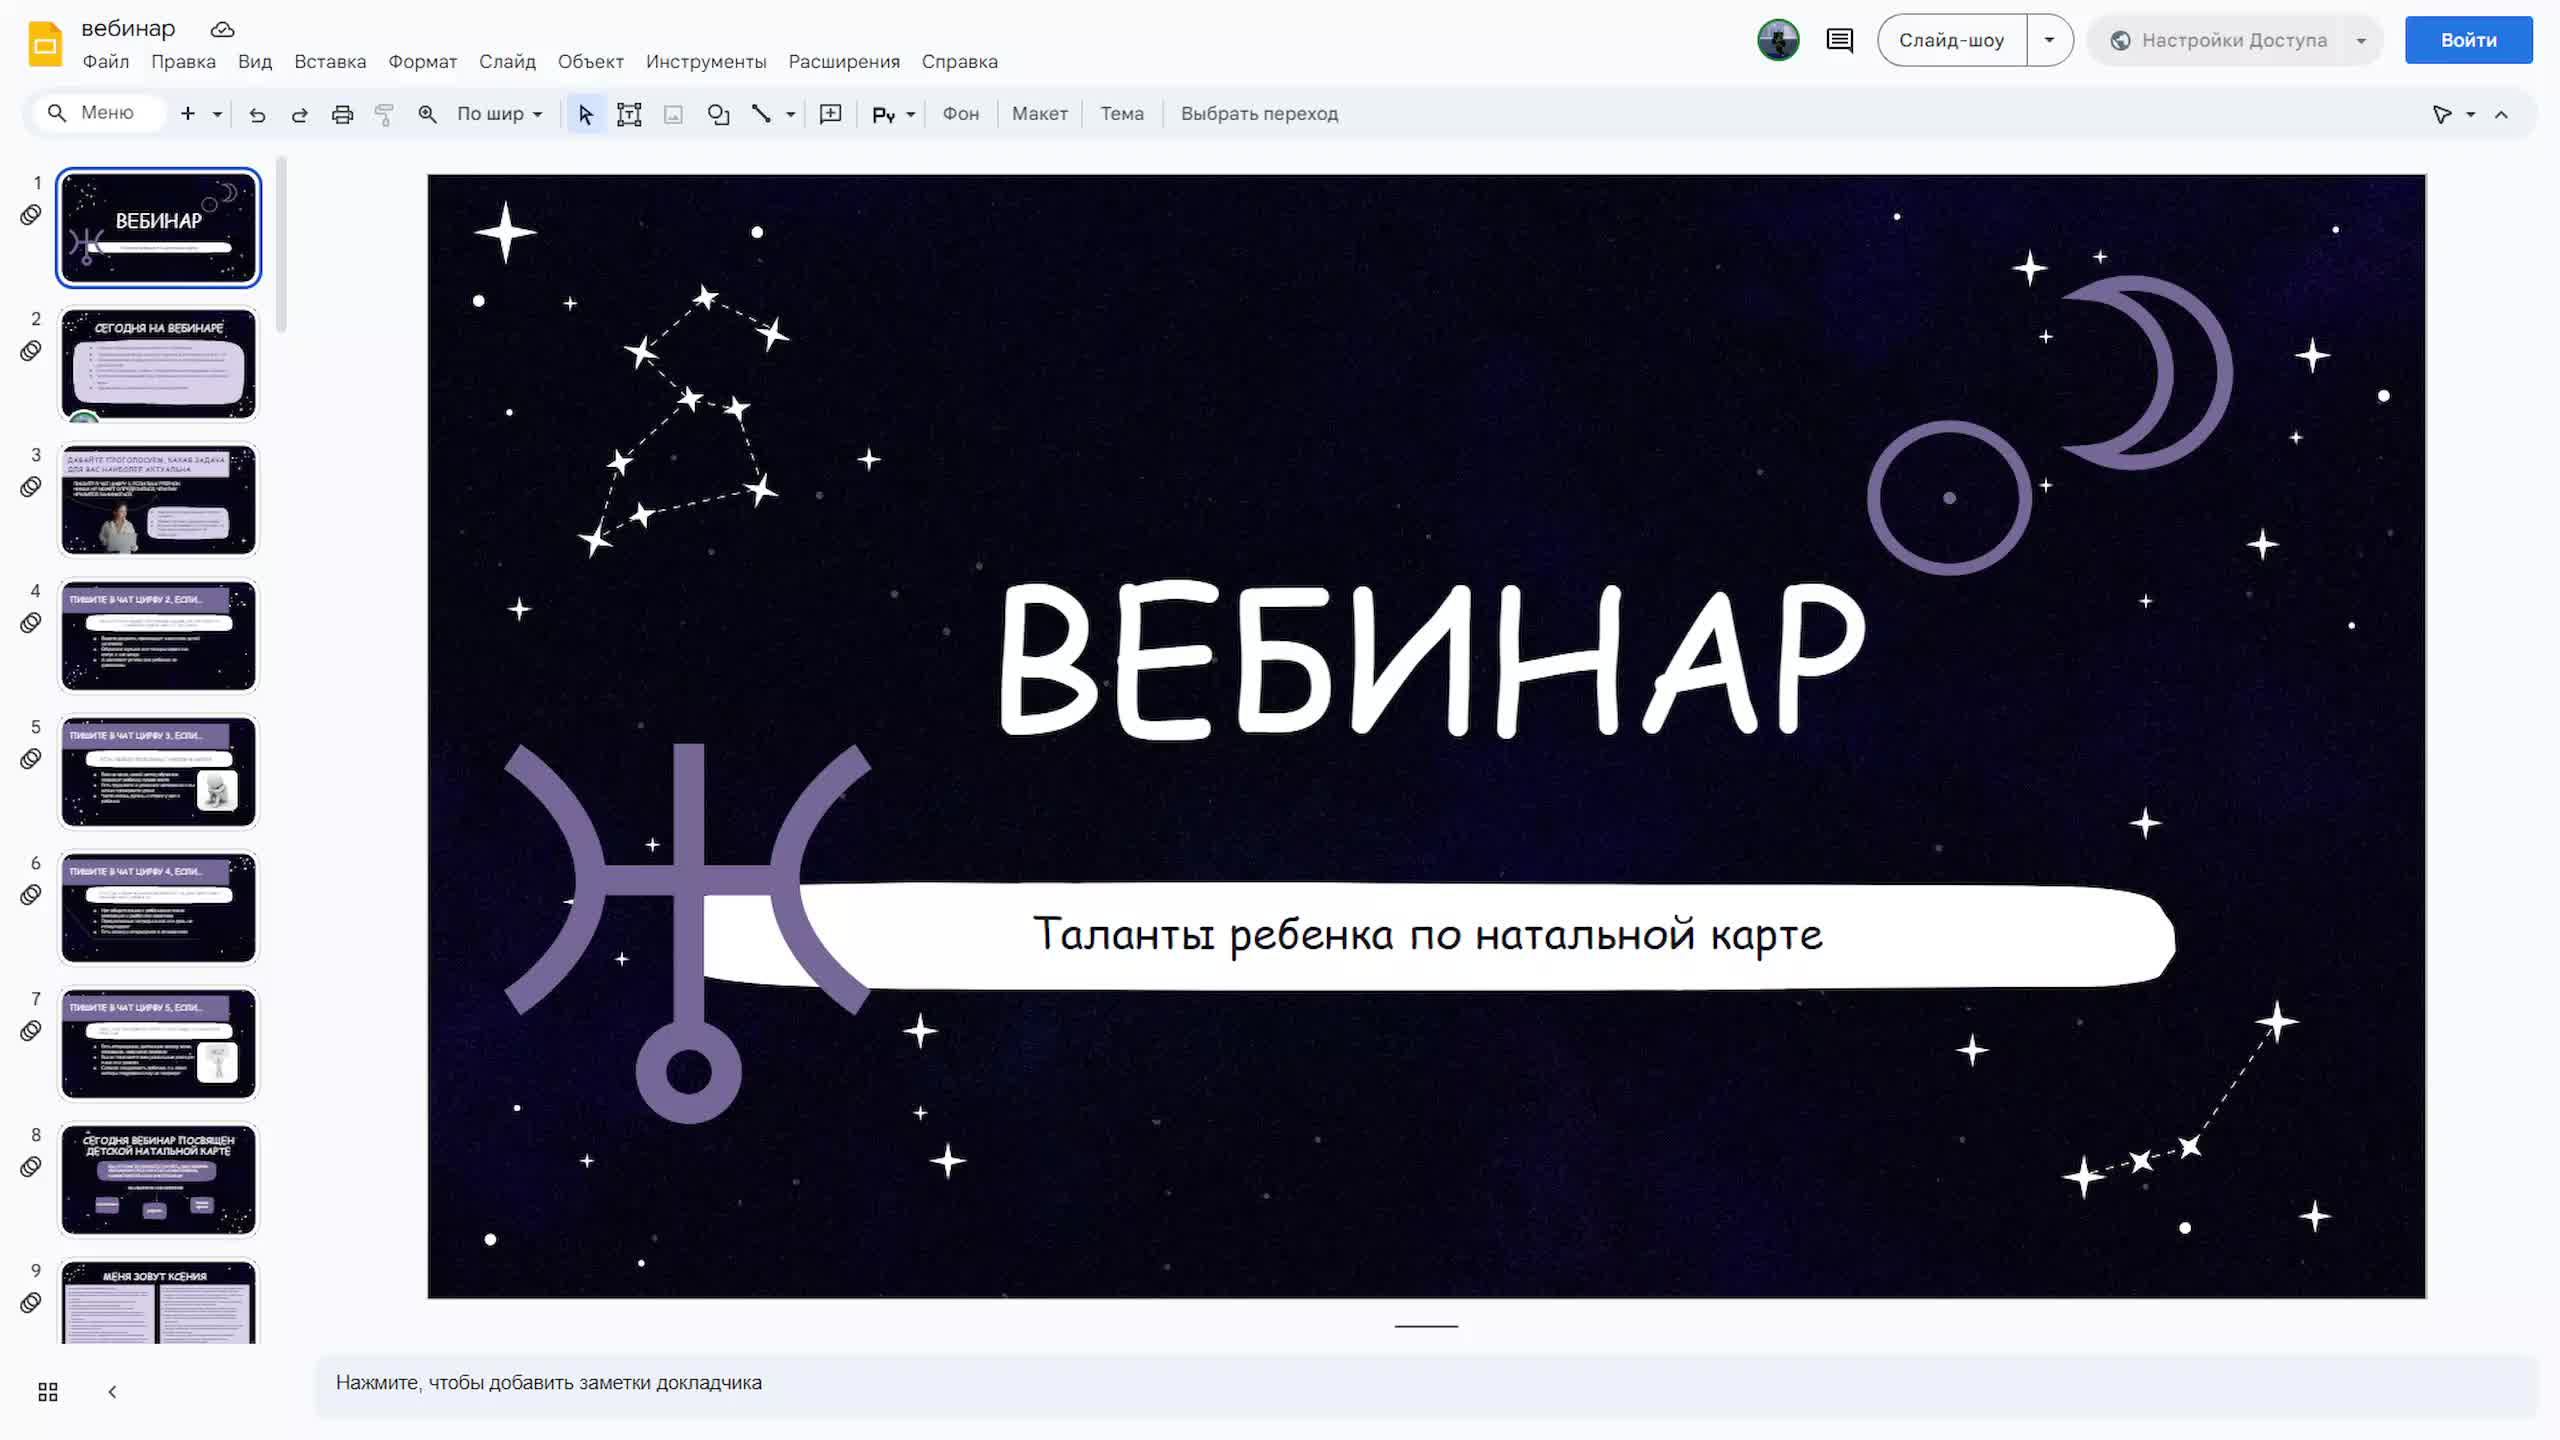Click the filmstrip vertical scrollbar
Viewport: 2560px width, 1440px height.
coord(282,245)
